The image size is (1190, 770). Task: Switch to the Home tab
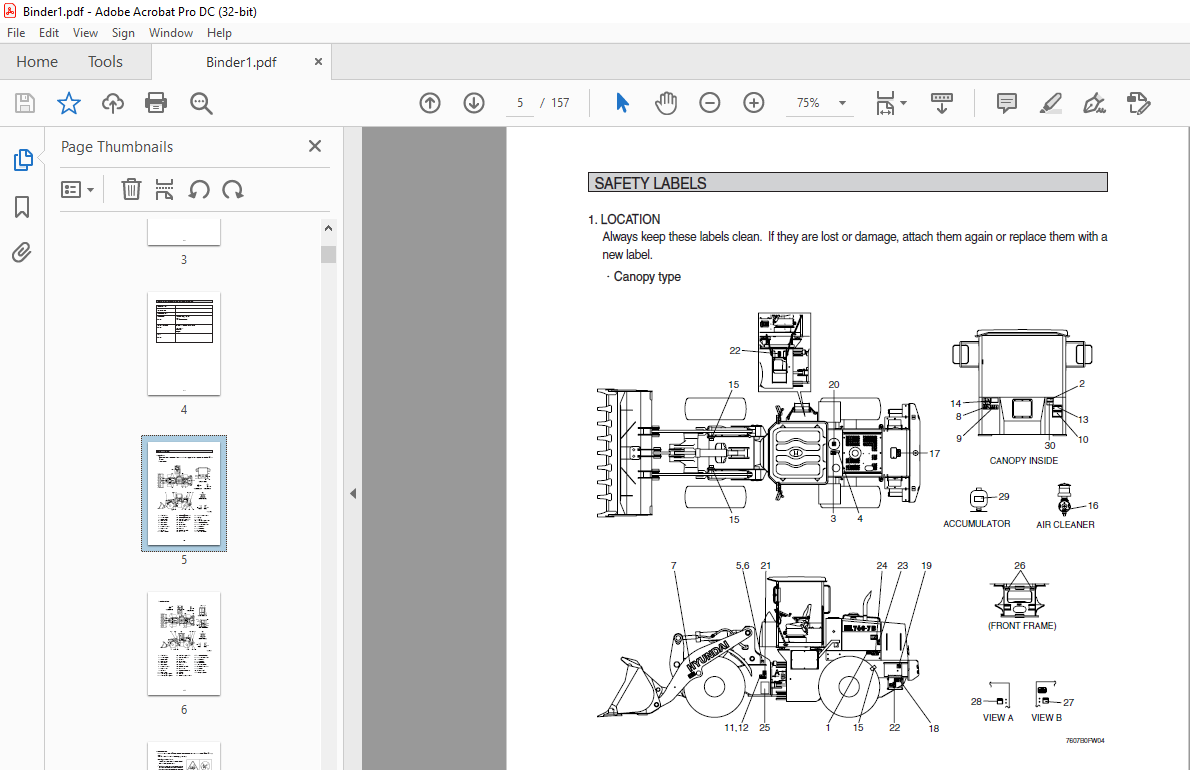pyautogui.click(x=37, y=61)
